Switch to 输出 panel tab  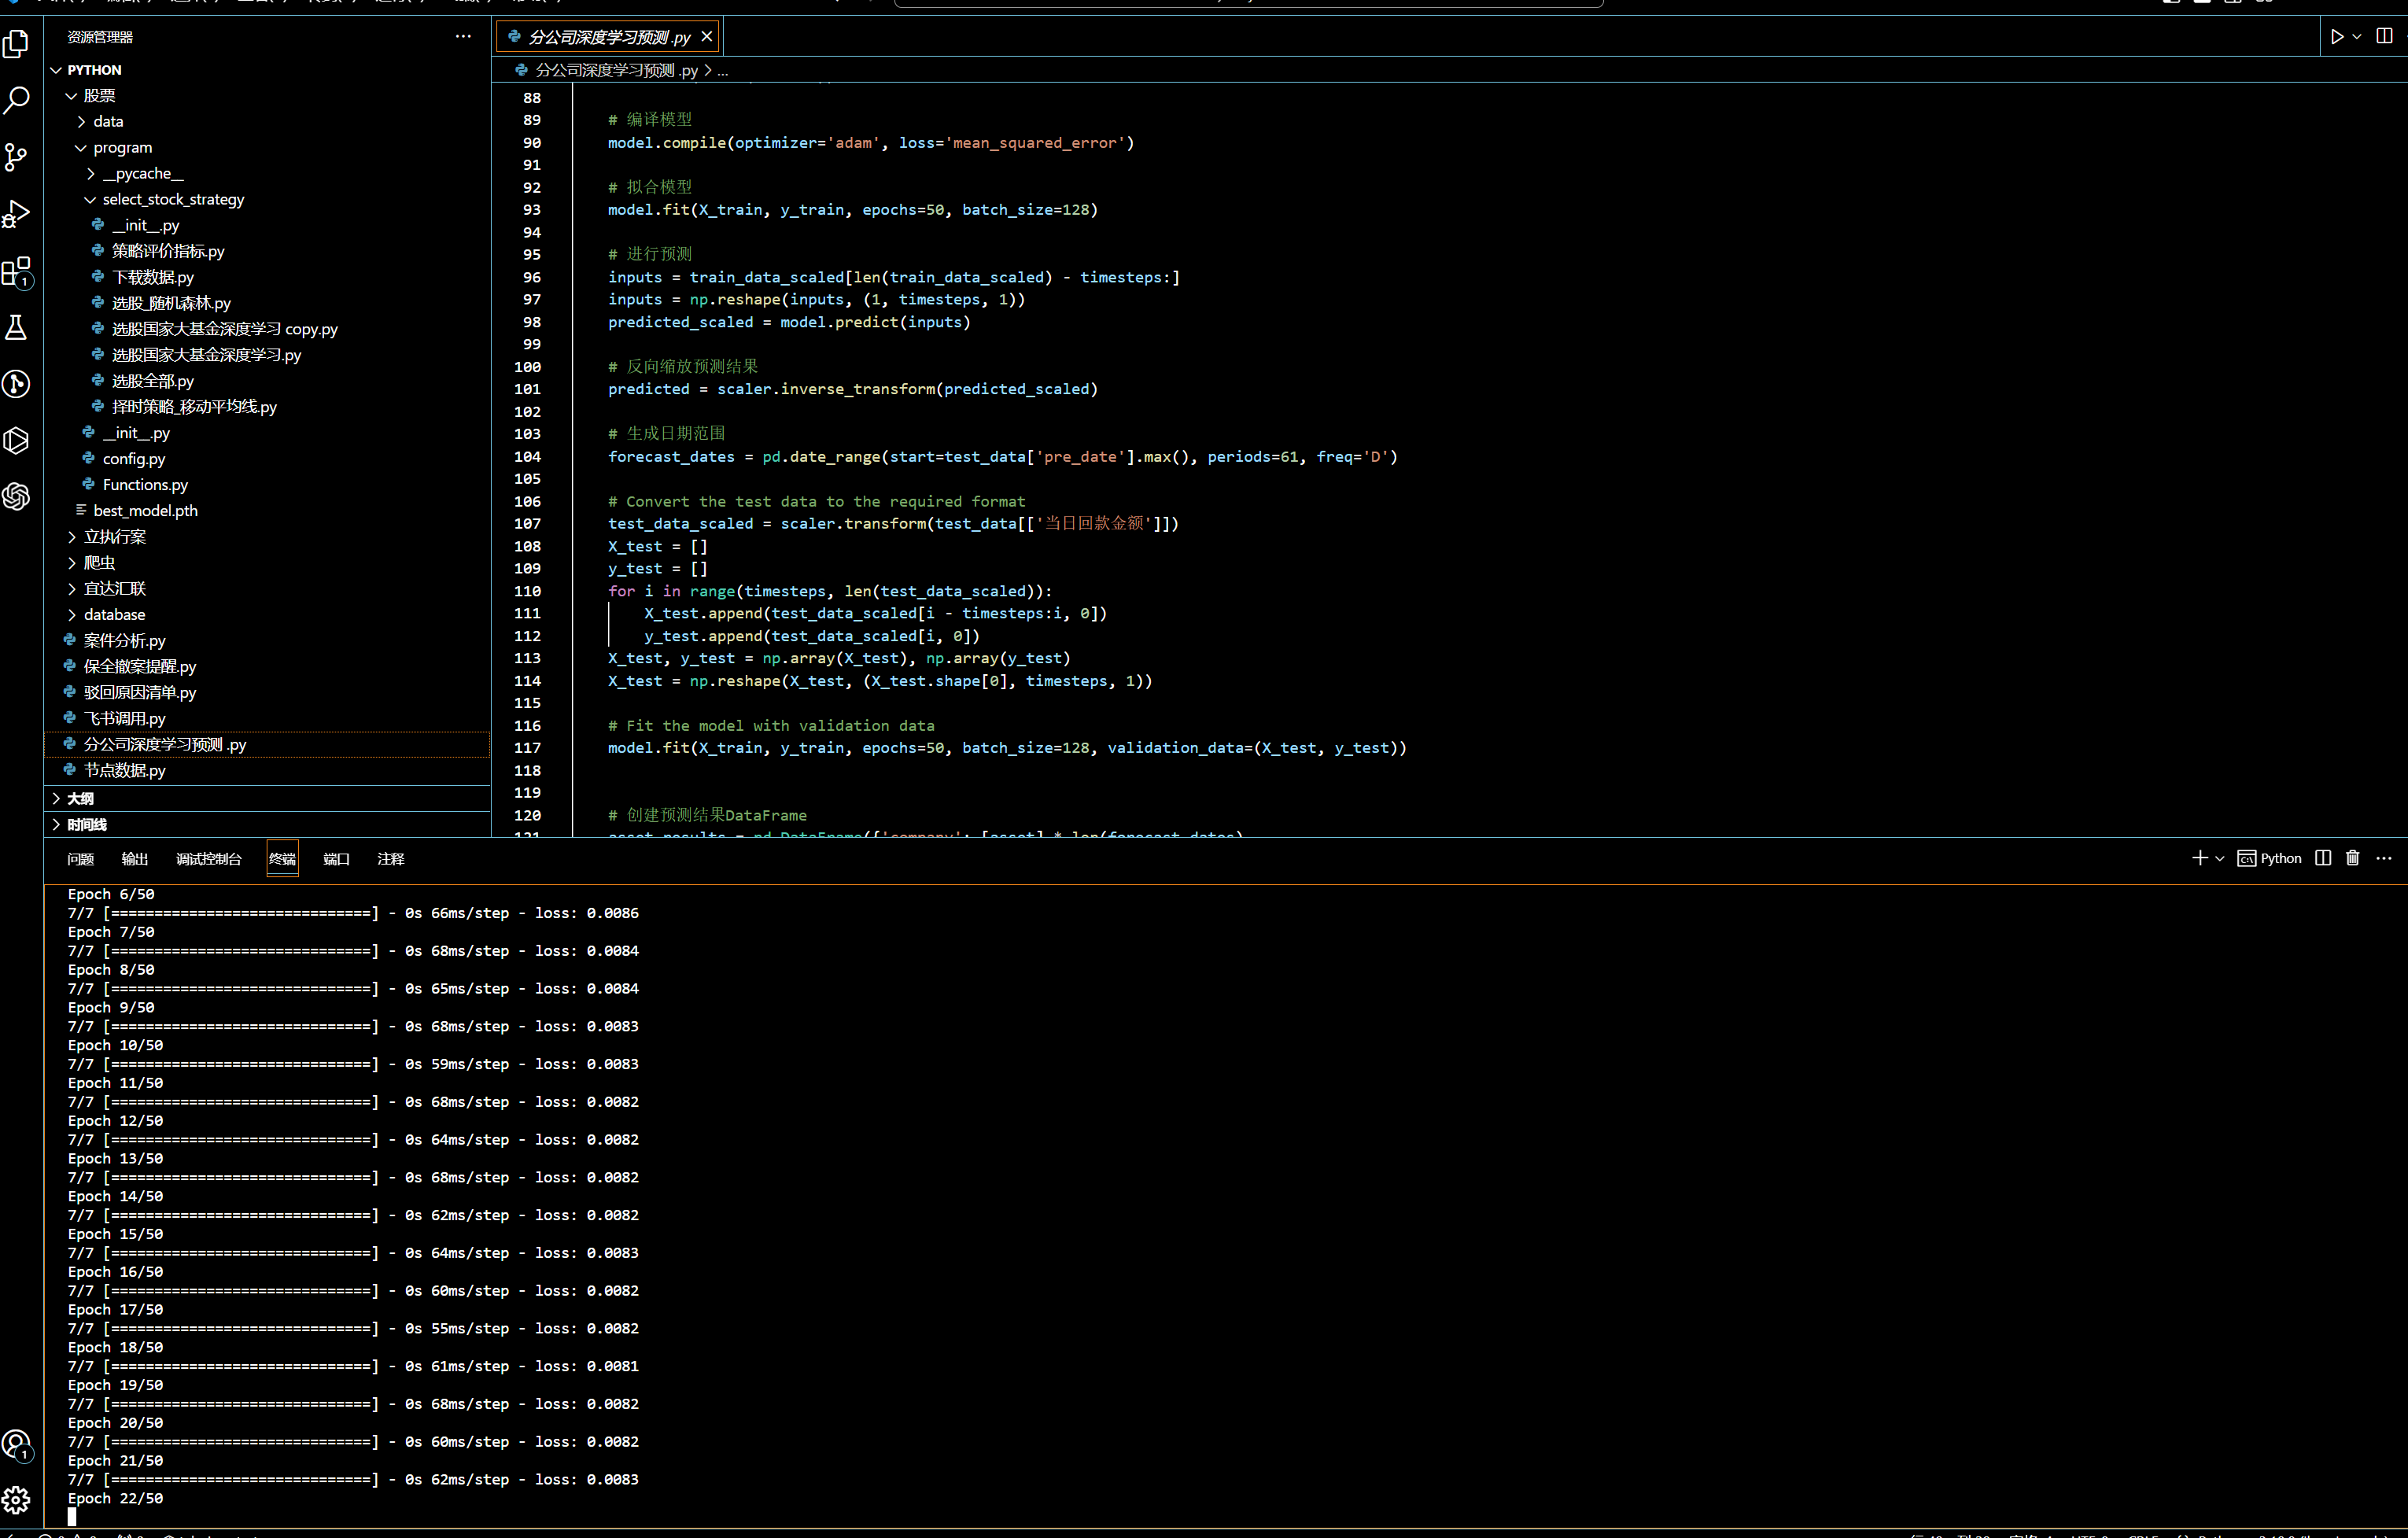135,859
